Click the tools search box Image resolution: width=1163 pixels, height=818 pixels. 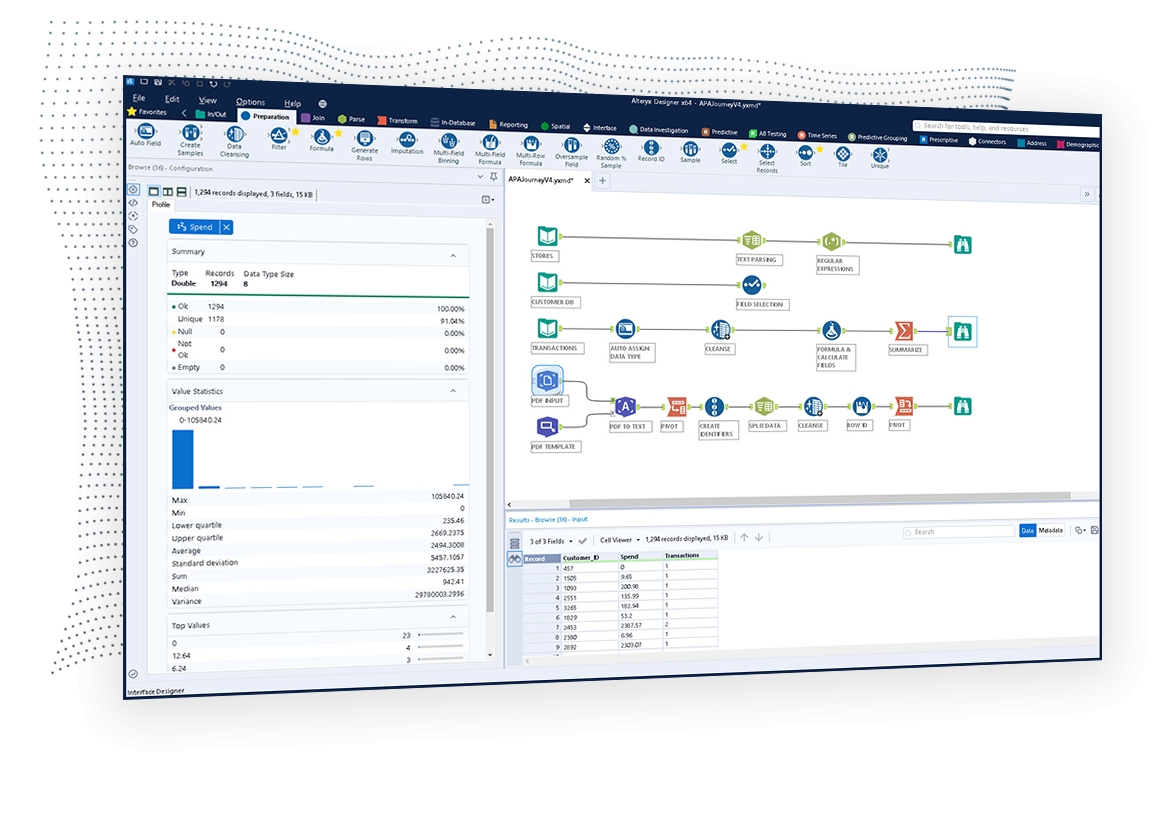[x=1006, y=128]
